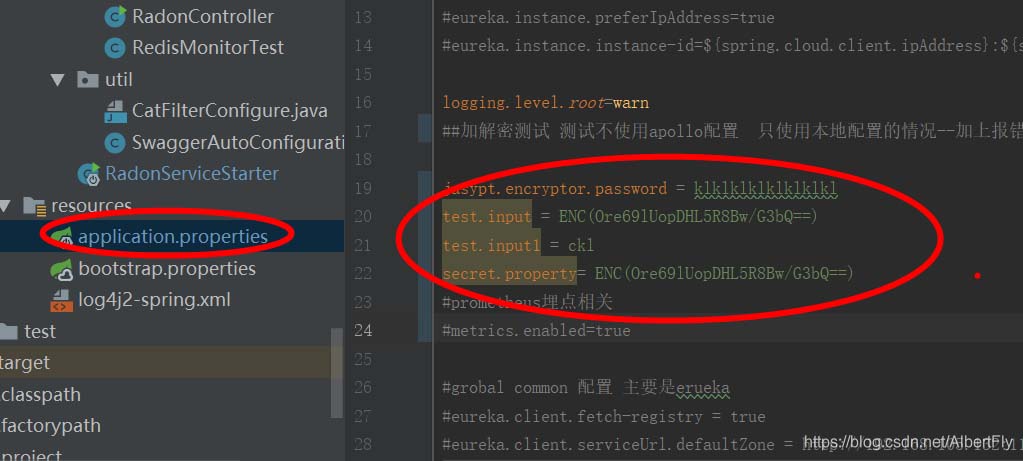1023x461 pixels.
Task: Click the bootstrap.properties Spring leaf icon
Action: (x=62, y=269)
